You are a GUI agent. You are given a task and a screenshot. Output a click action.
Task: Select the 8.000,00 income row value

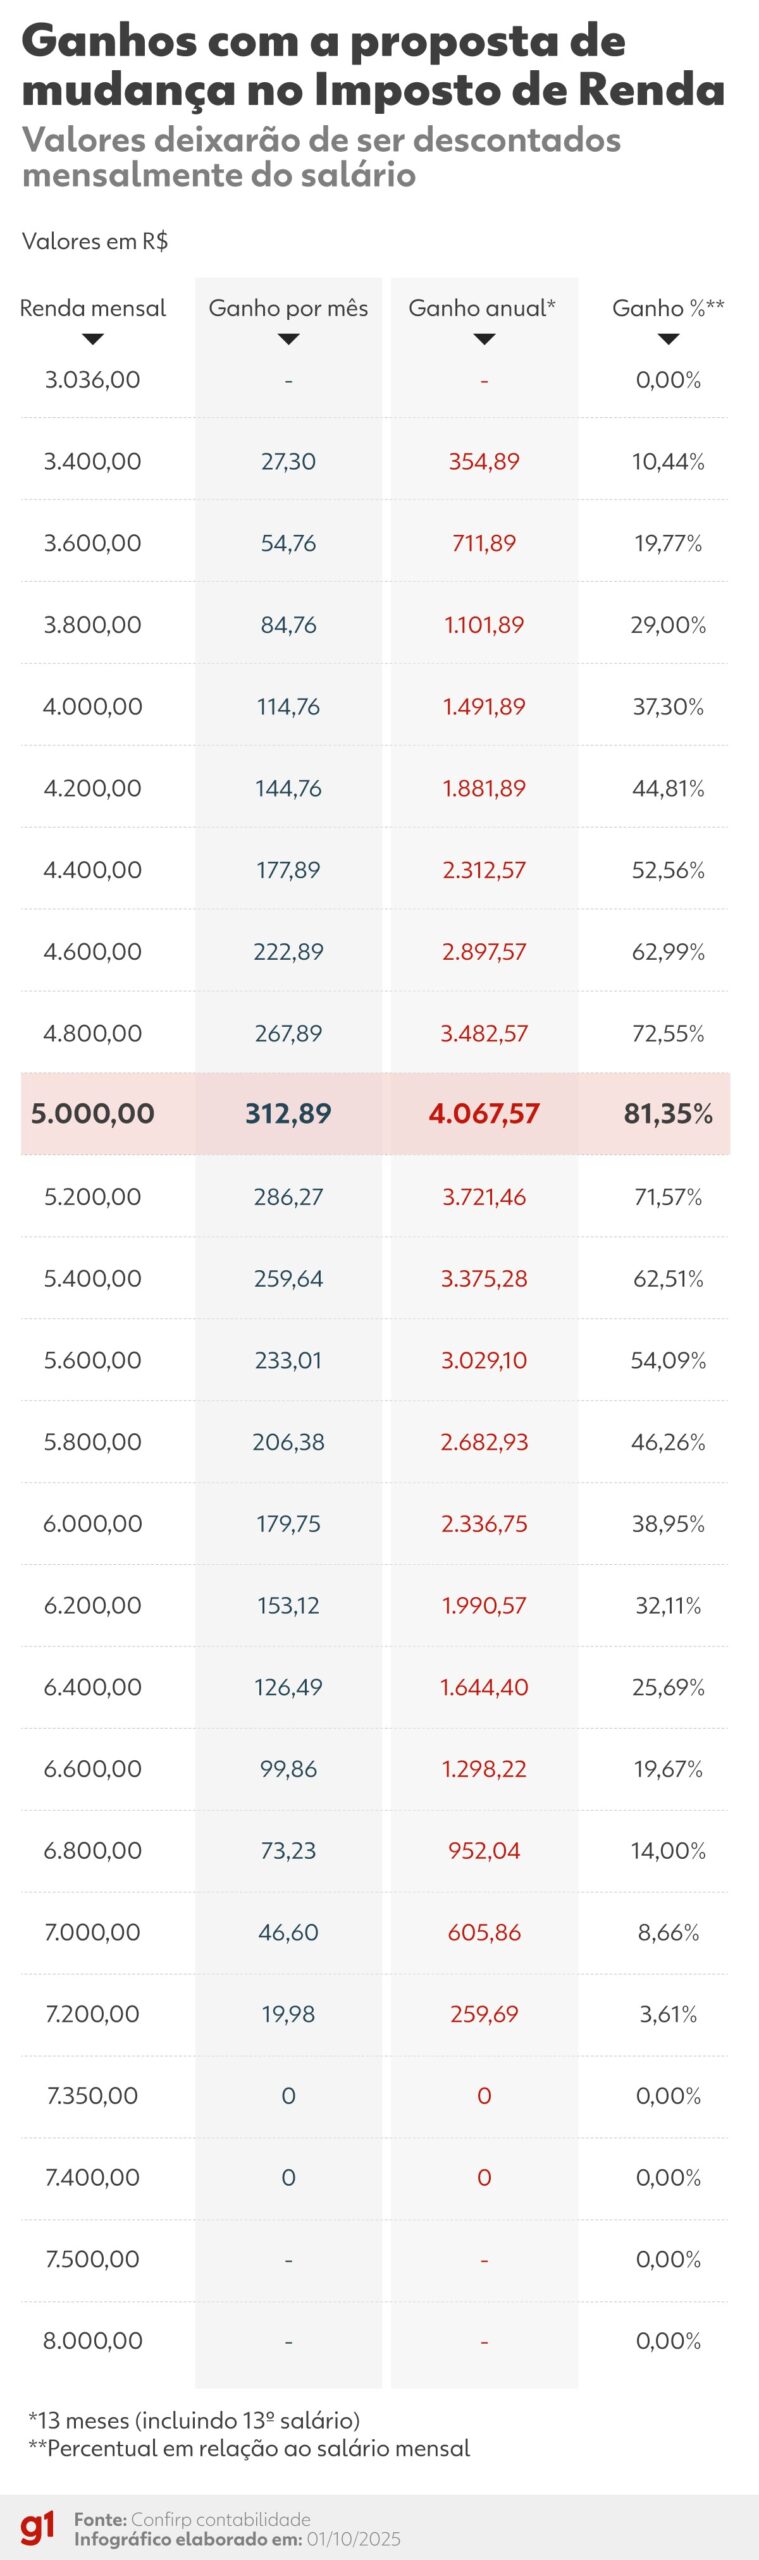(93, 2341)
